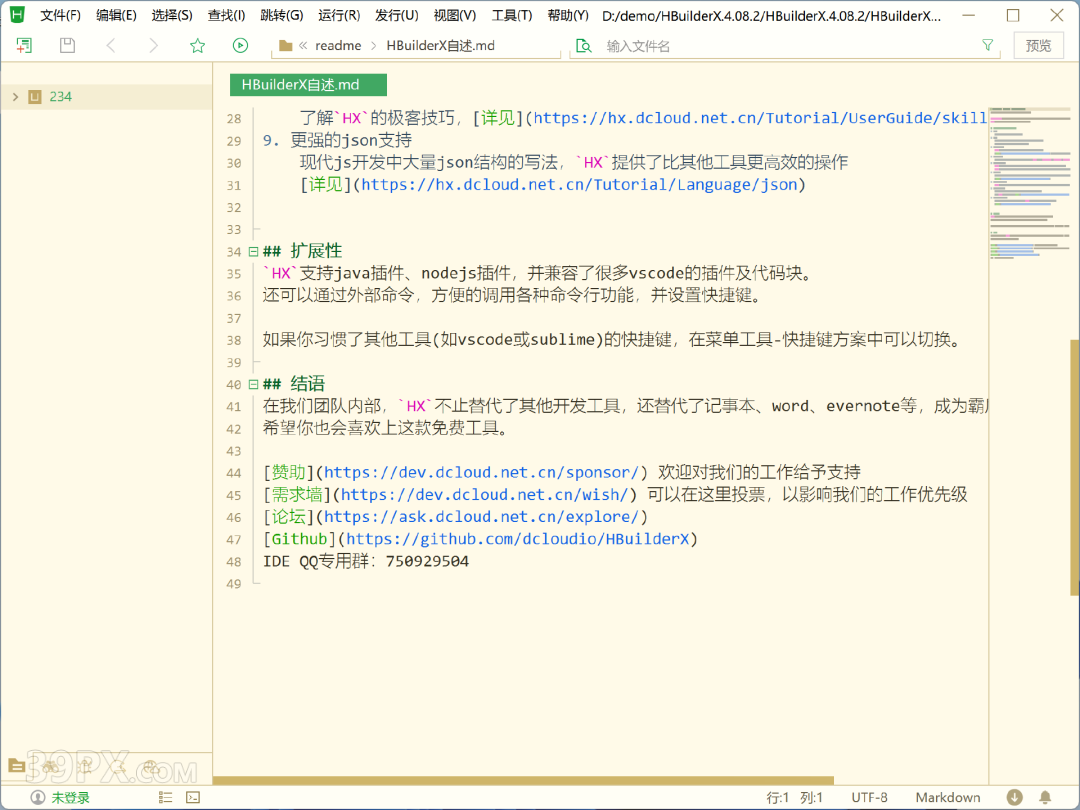Open the terminal icon in status bar
The image size is (1080, 810).
tap(194, 798)
